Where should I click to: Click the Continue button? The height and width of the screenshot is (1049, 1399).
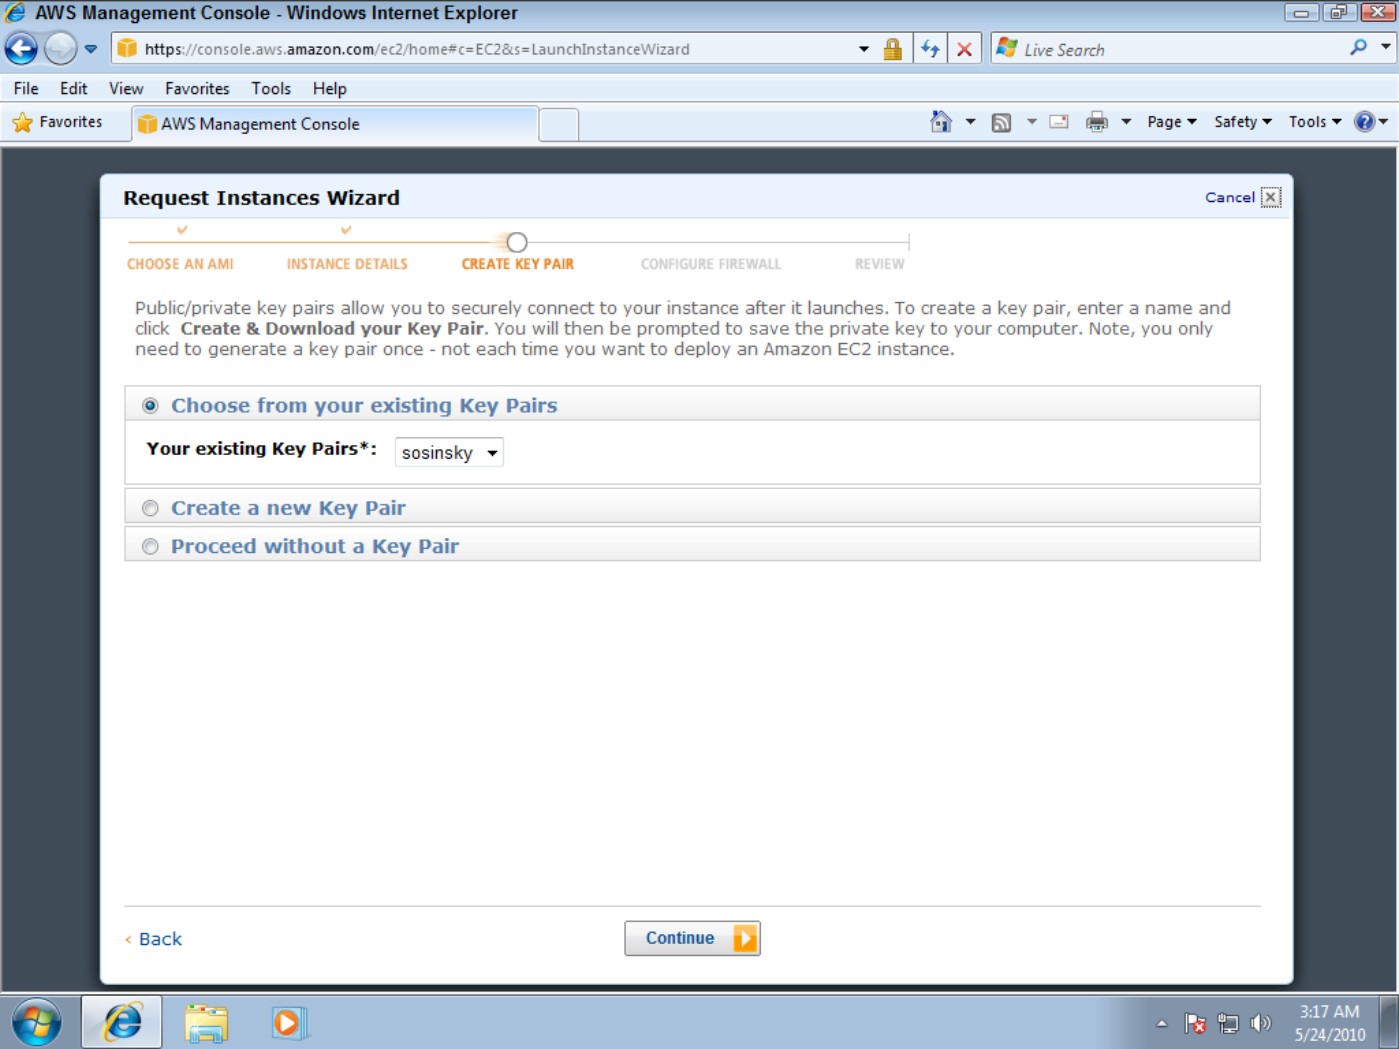692,938
